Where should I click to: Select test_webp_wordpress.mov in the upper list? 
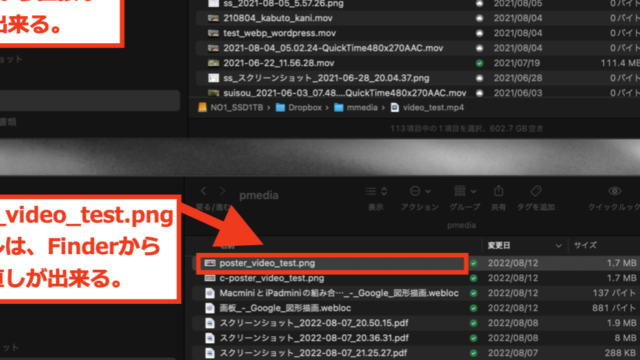[280, 33]
